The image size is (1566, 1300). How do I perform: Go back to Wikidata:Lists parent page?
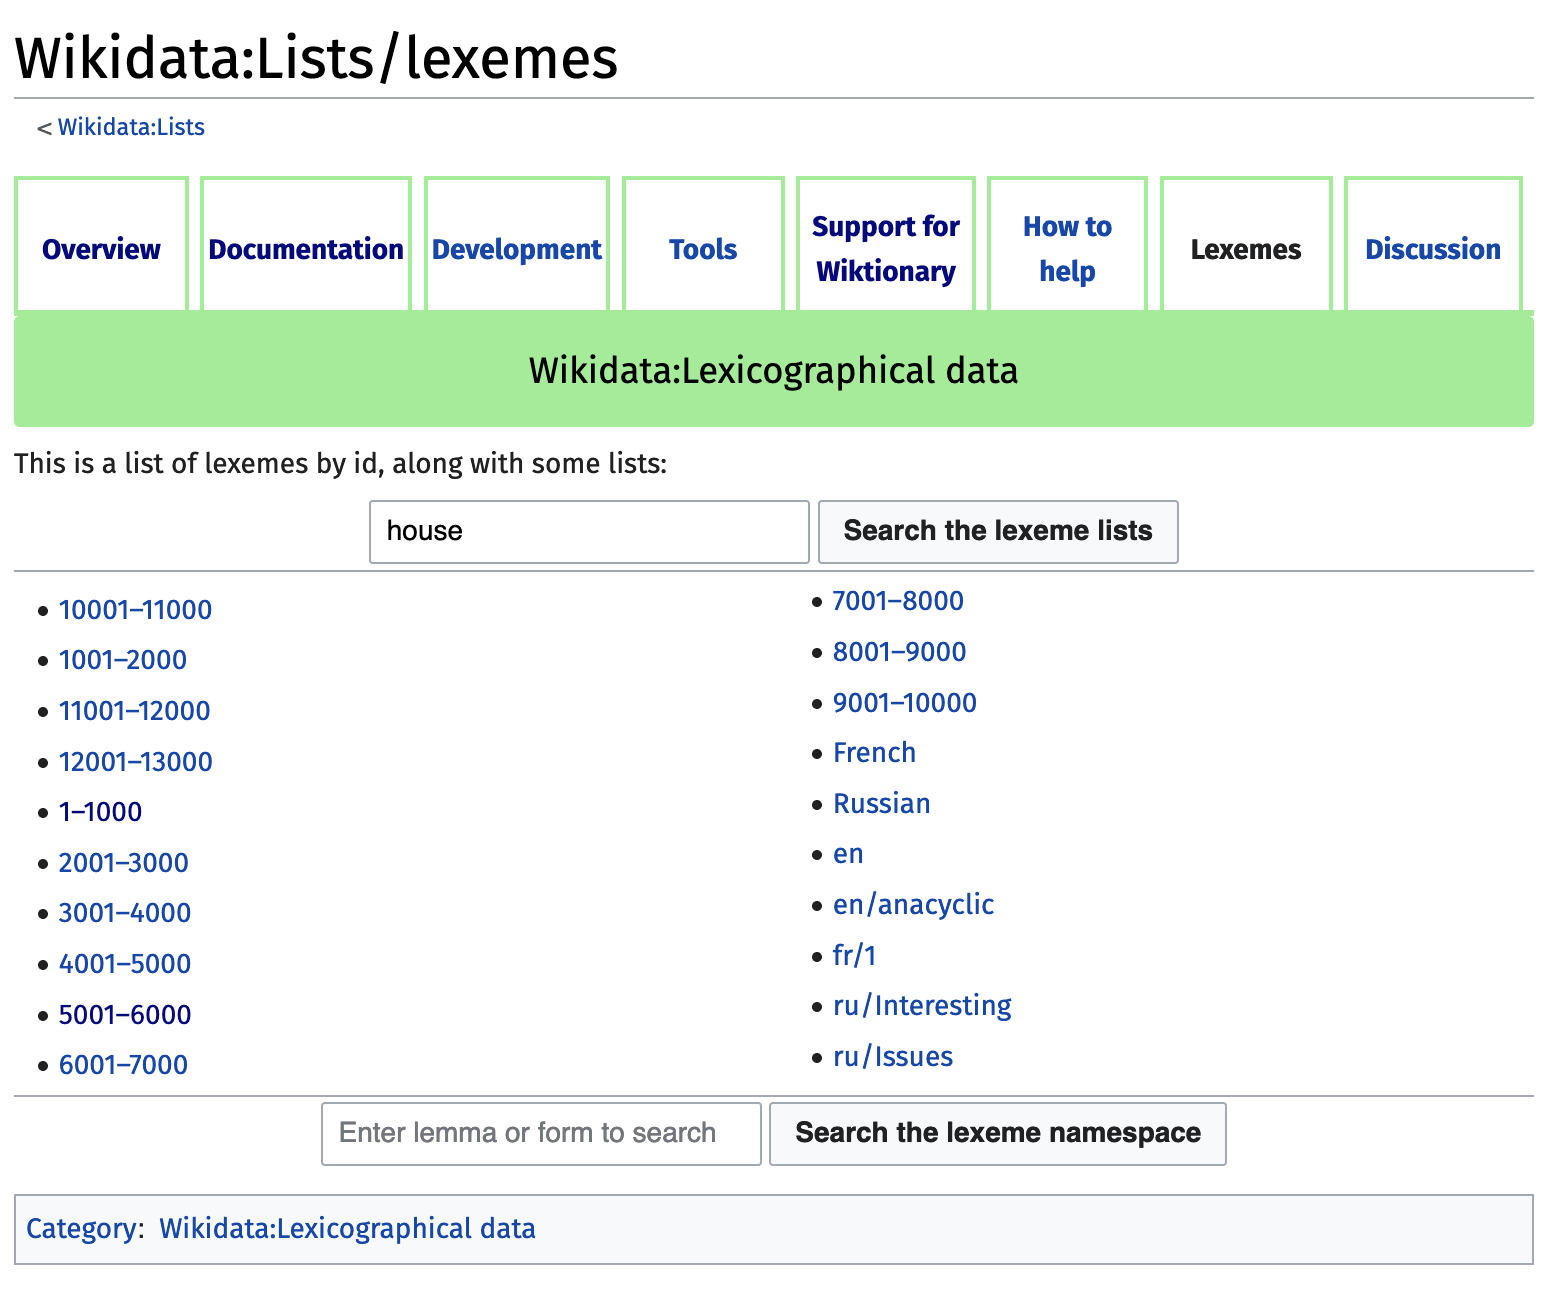(x=131, y=127)
